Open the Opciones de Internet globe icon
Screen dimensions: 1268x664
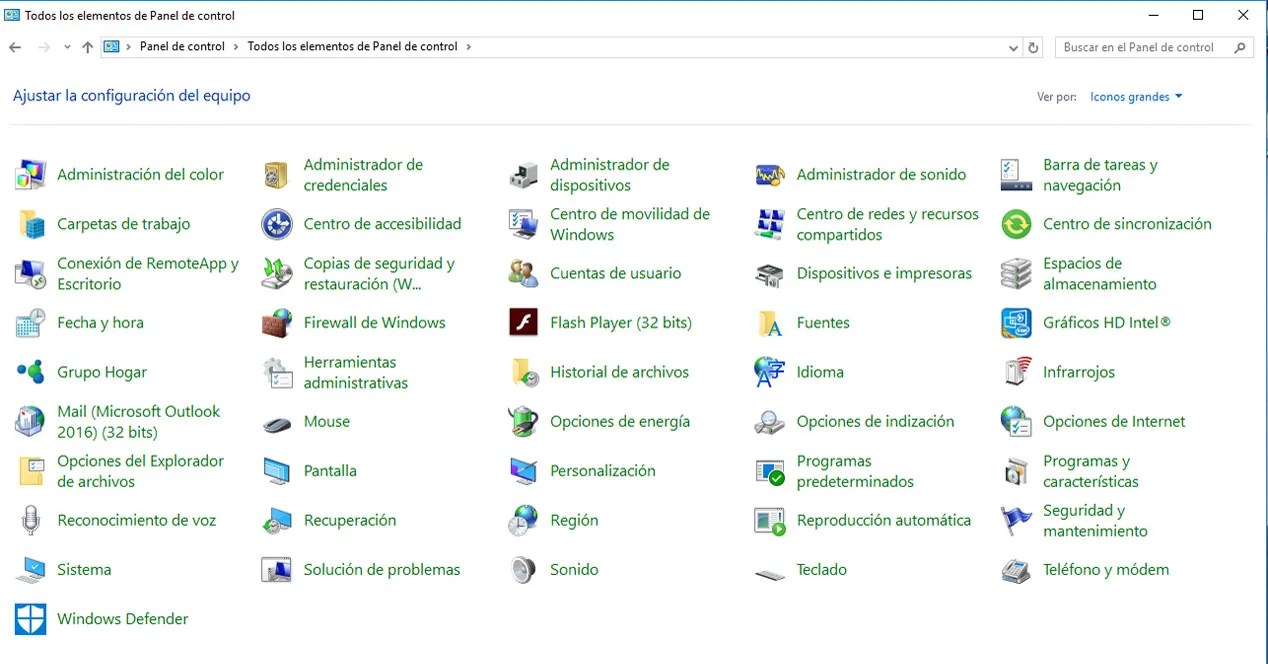[1016, 422]
